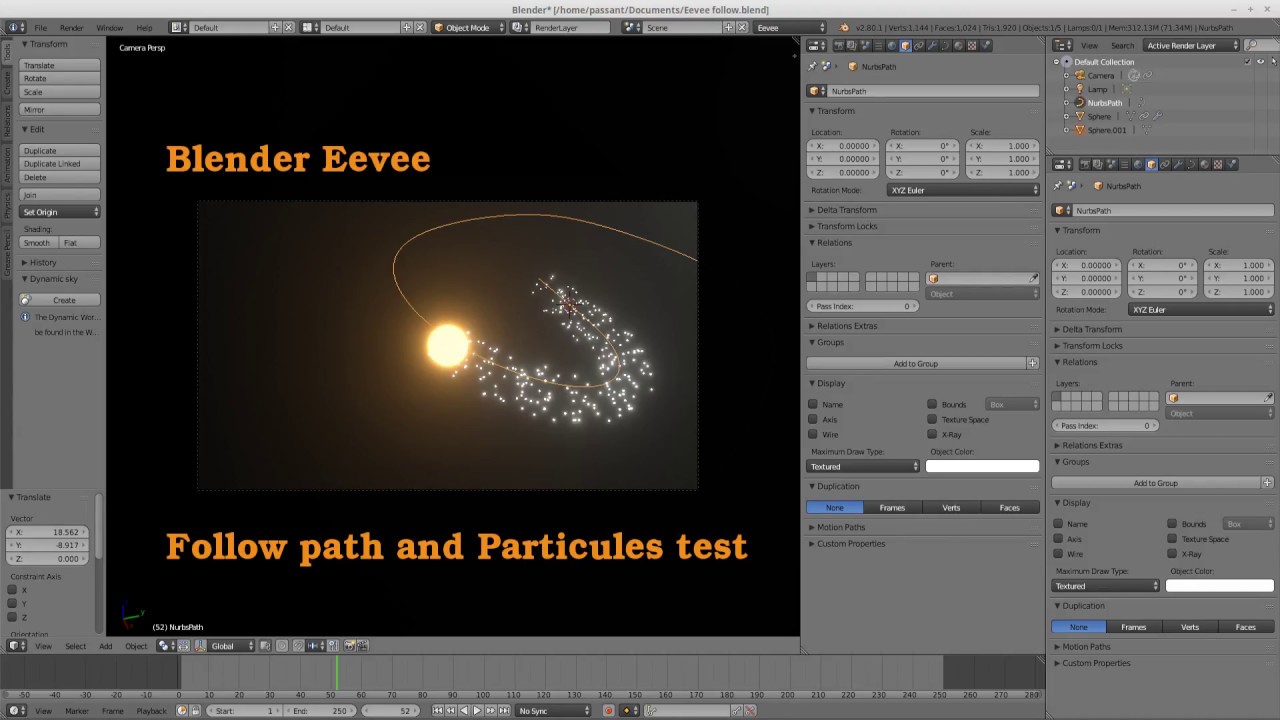1280x720 pixels.
Task: Click the Sphere mesh icon in outliner
Action: (x=1079, y=116)
